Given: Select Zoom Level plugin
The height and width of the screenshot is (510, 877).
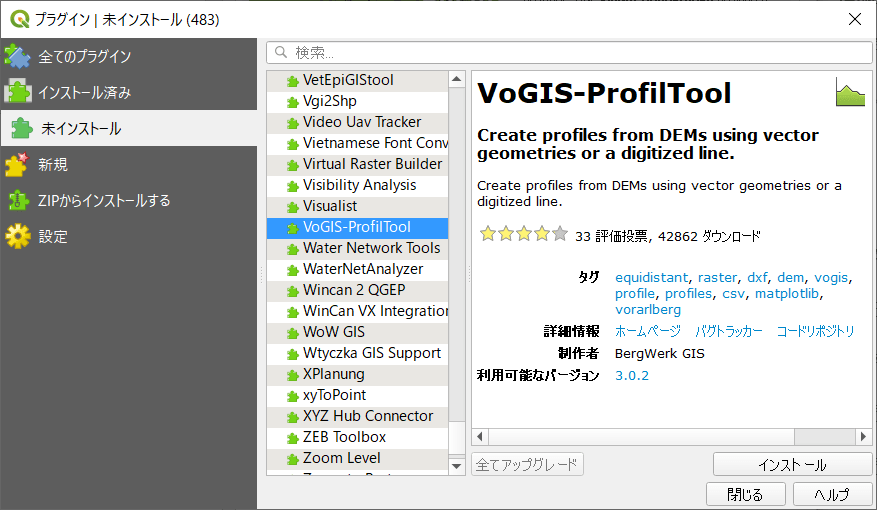Looking at the screenshot, I should [357, 458].
